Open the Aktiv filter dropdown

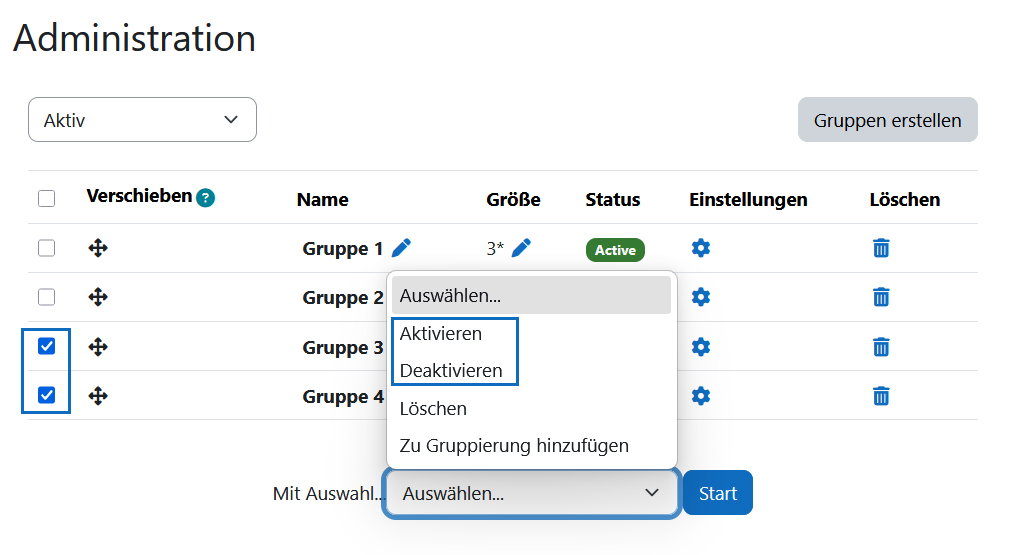[142, 119]
